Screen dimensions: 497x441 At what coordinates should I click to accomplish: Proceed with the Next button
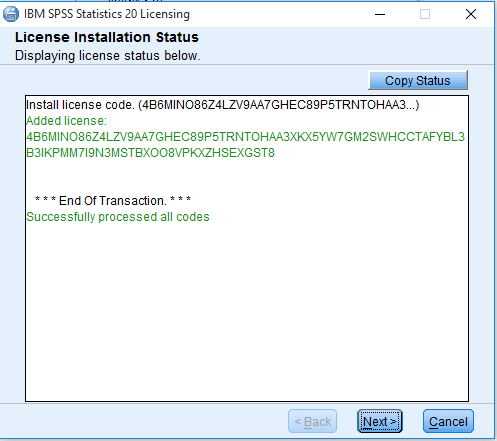380,421
